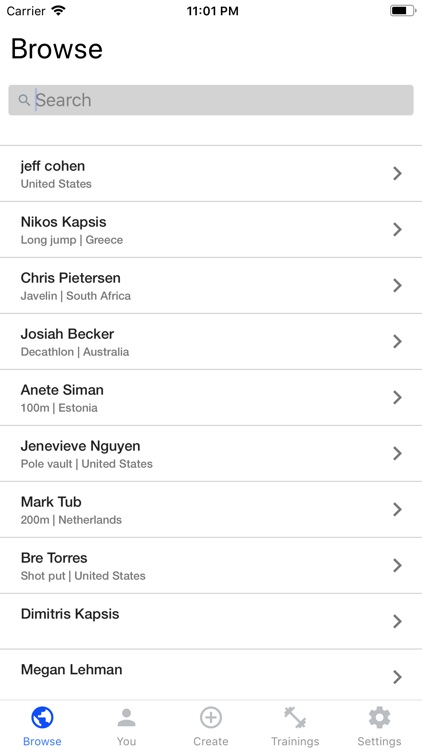Image resolution: width=422 pixels, height=750 pixels.
Task: Tap chevron next to Mark Tub
Action: (x=397, y=509)
